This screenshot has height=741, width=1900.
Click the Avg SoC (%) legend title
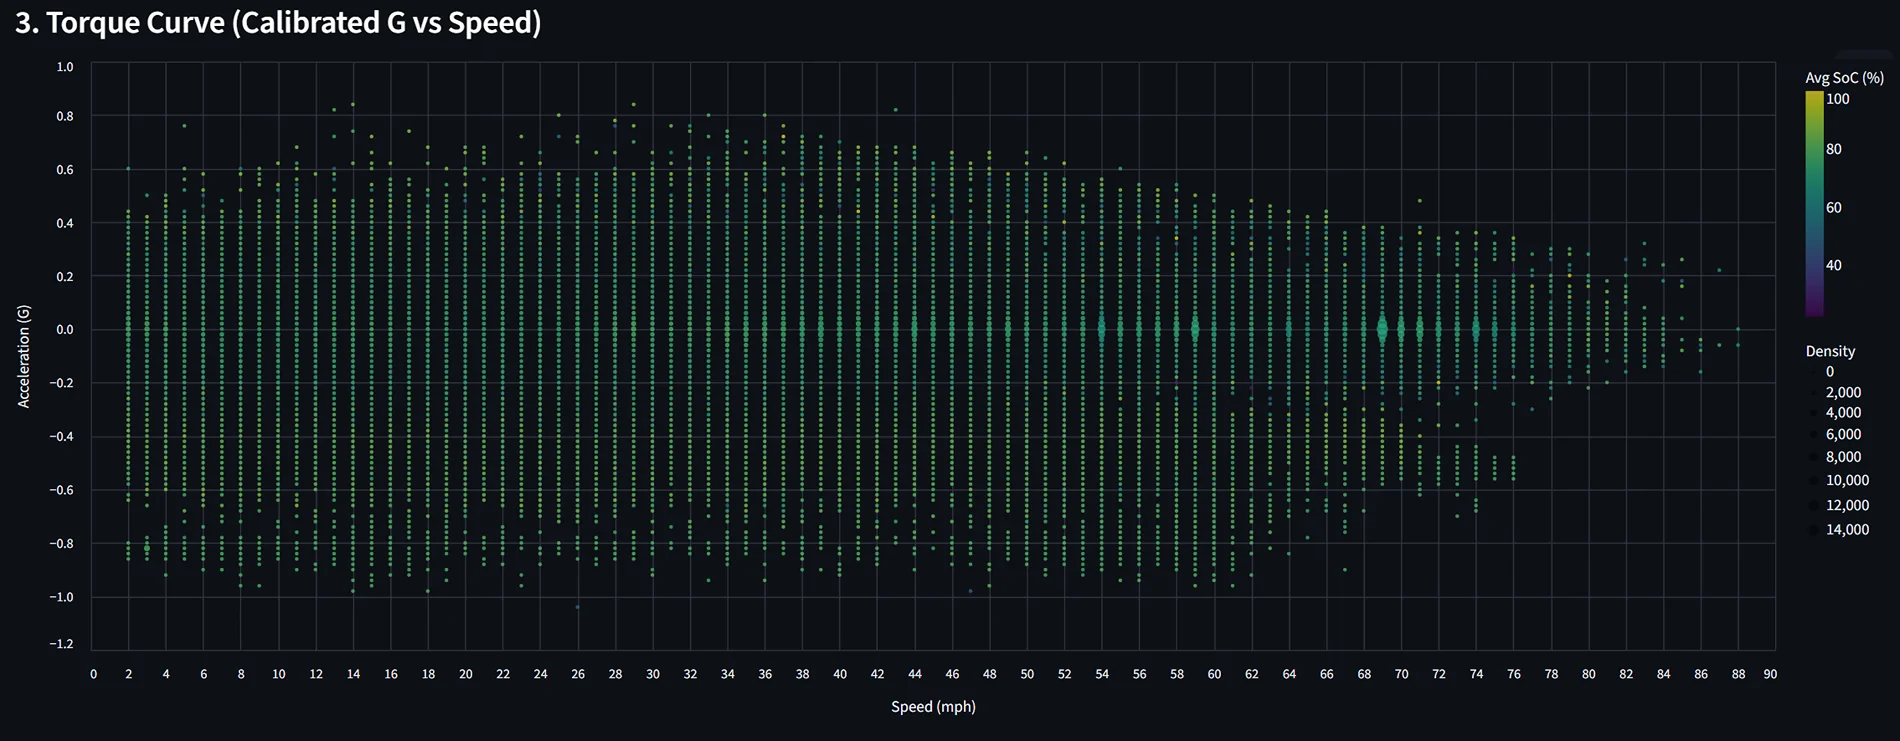point(1844,77)
